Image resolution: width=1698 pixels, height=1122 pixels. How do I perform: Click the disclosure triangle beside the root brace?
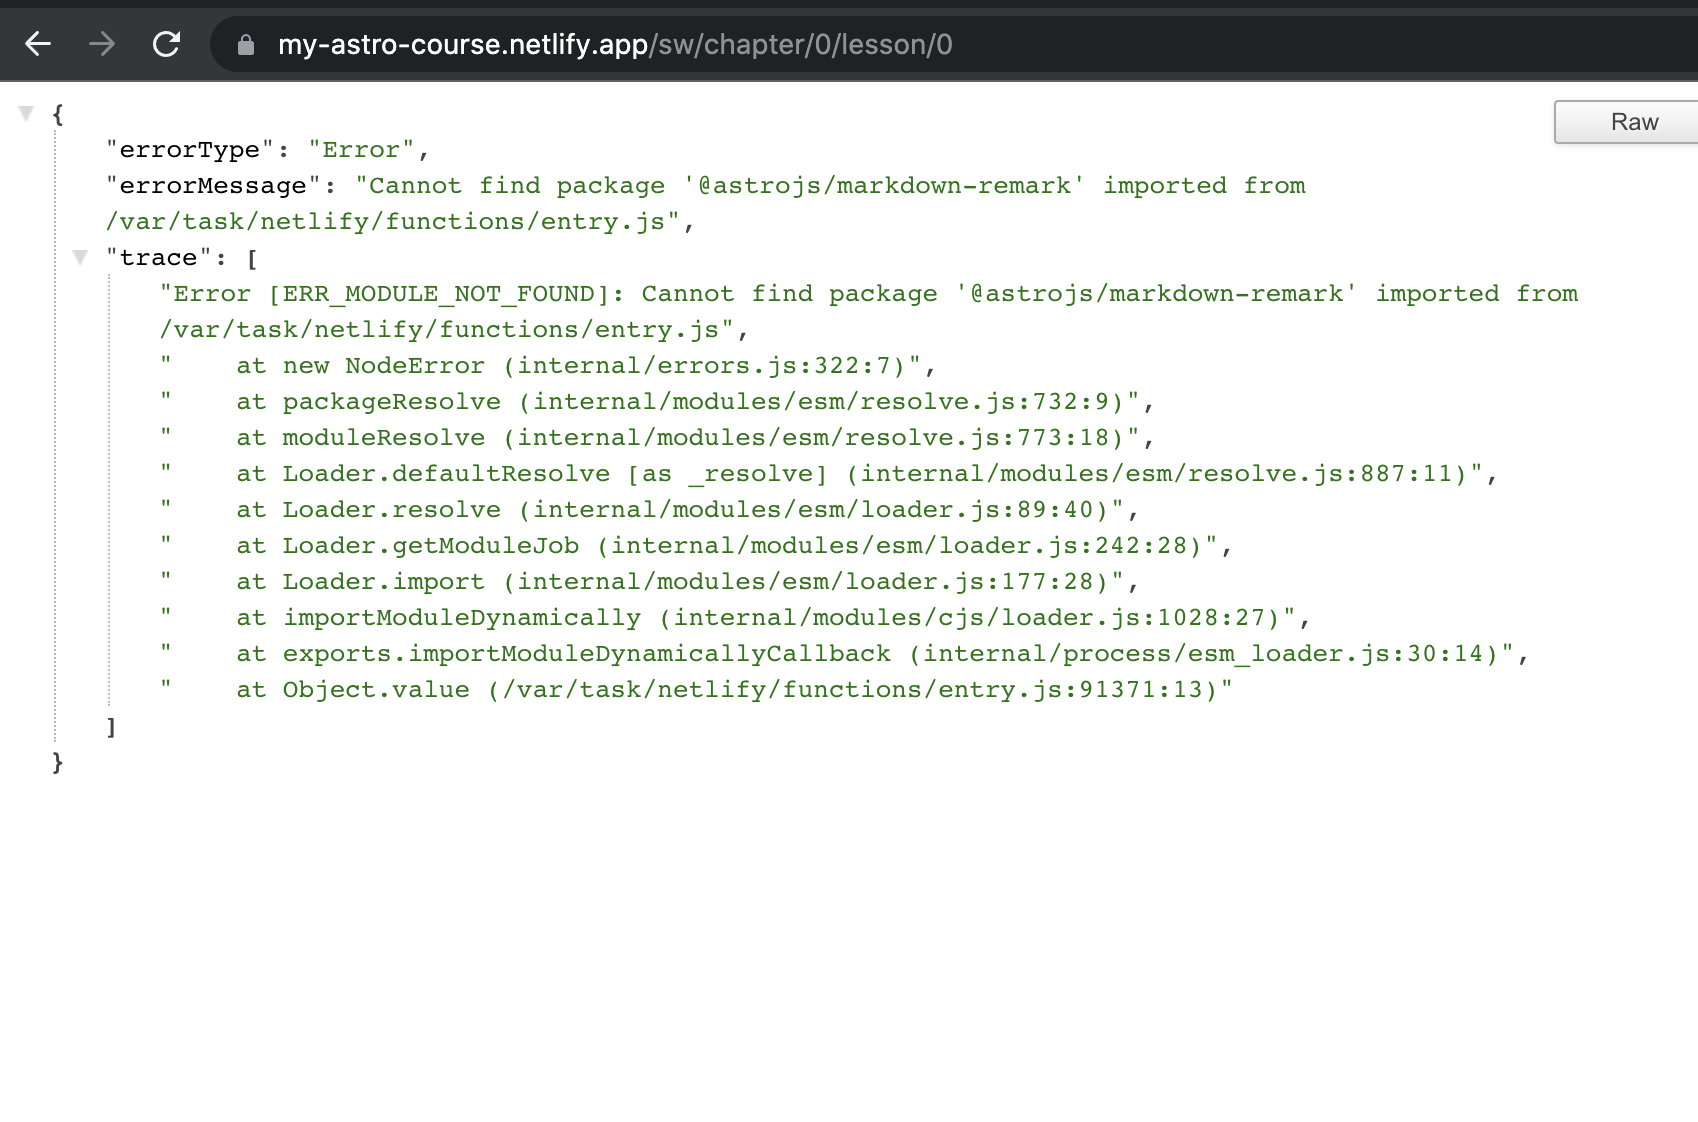tap(25, 113)
